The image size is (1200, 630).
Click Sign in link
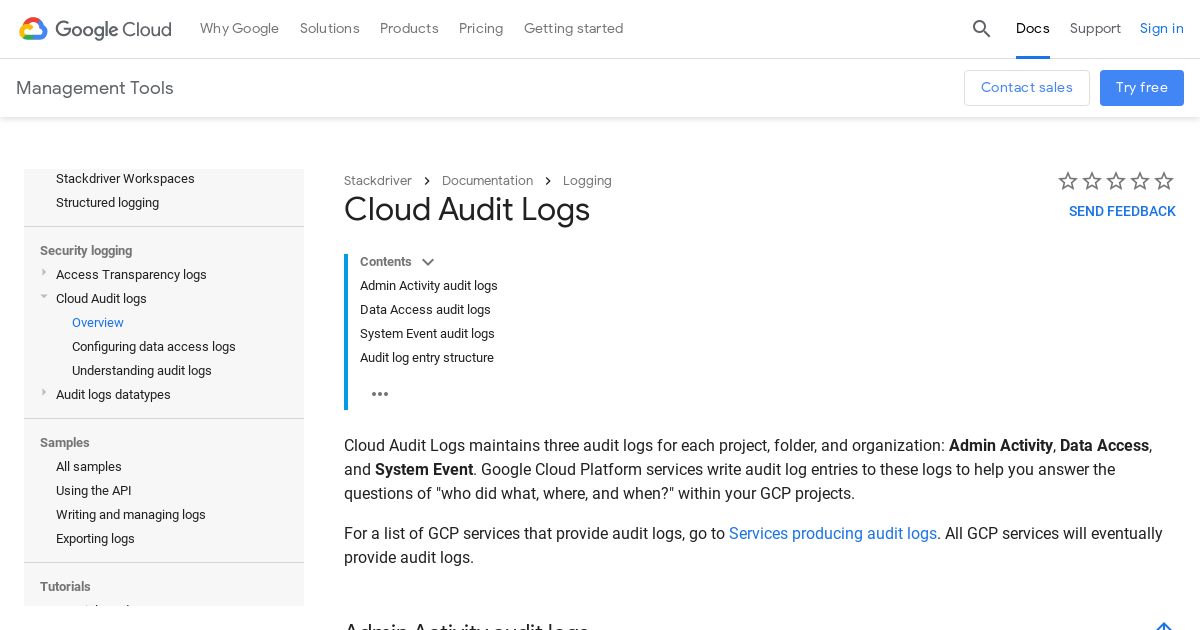pyautogui.click(x=1162, y=29)
